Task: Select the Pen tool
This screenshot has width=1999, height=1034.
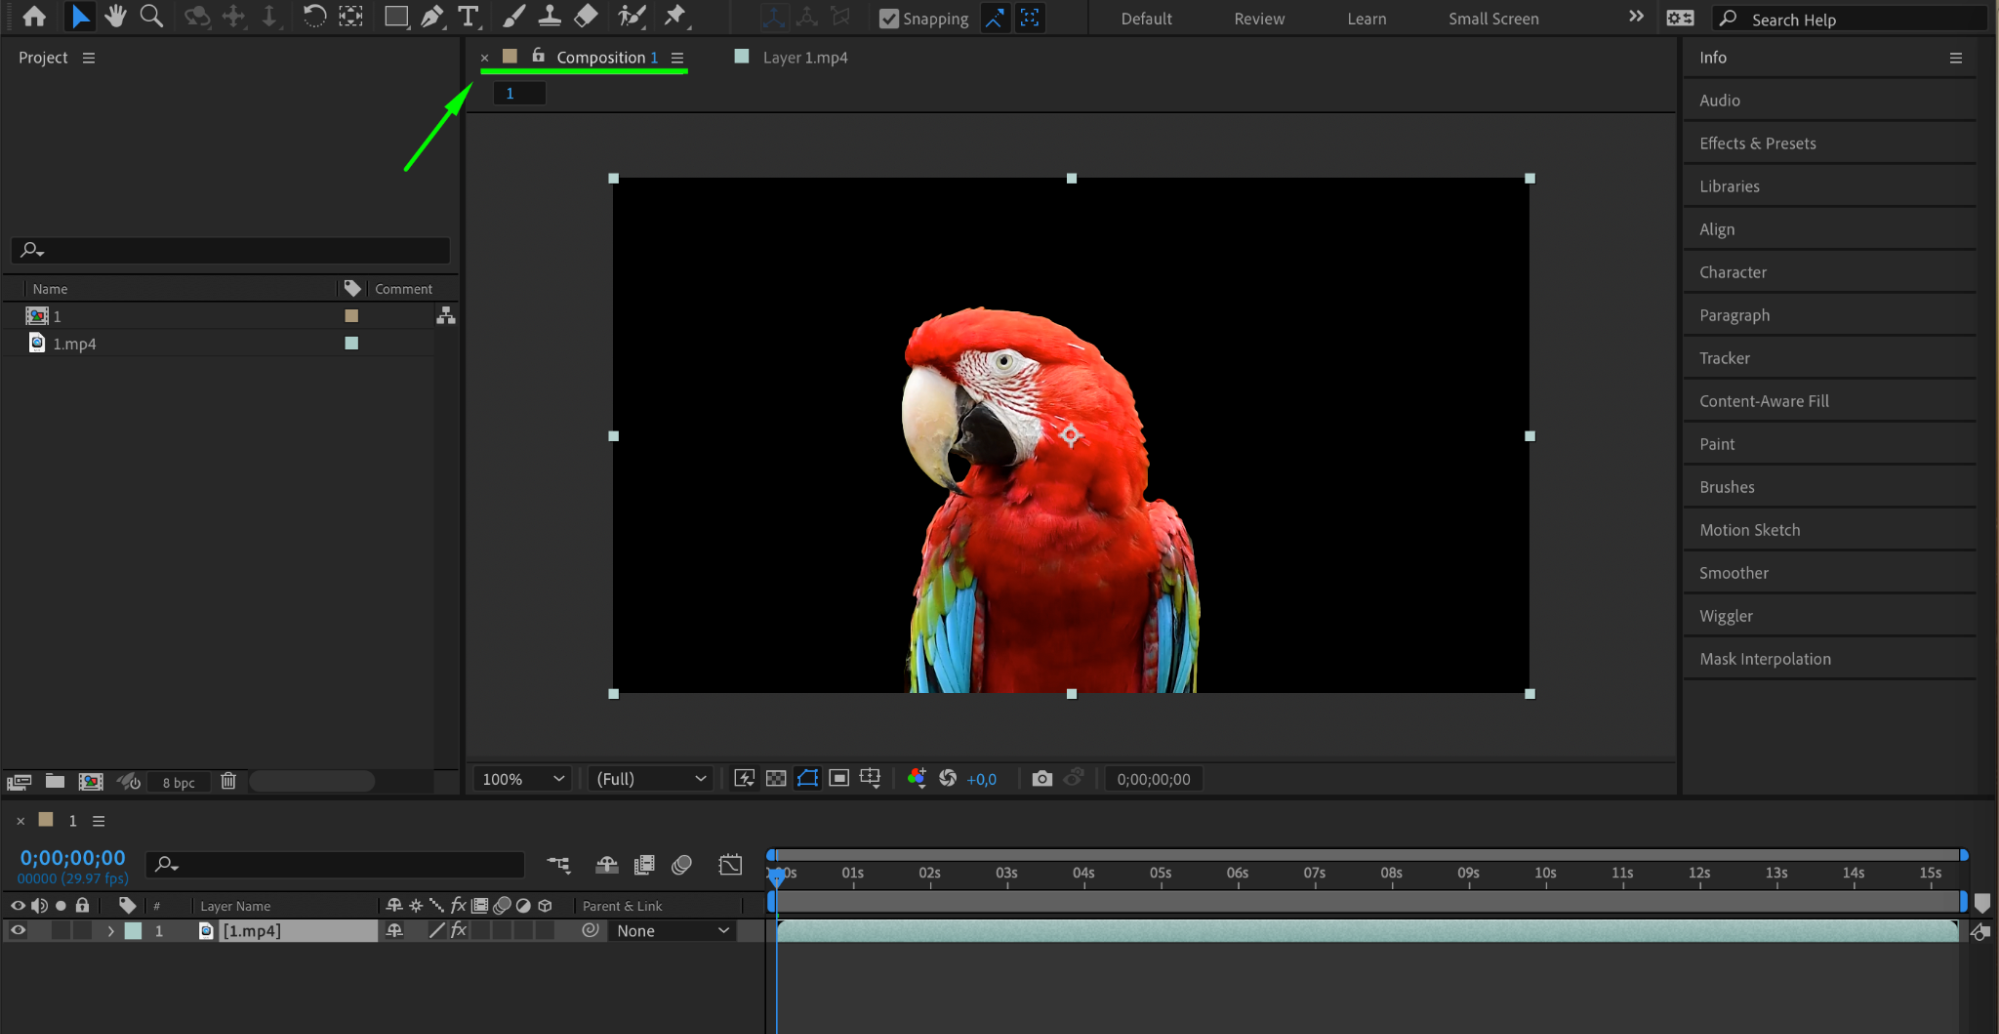Action: pyautogui.click(x=432, y=16)
